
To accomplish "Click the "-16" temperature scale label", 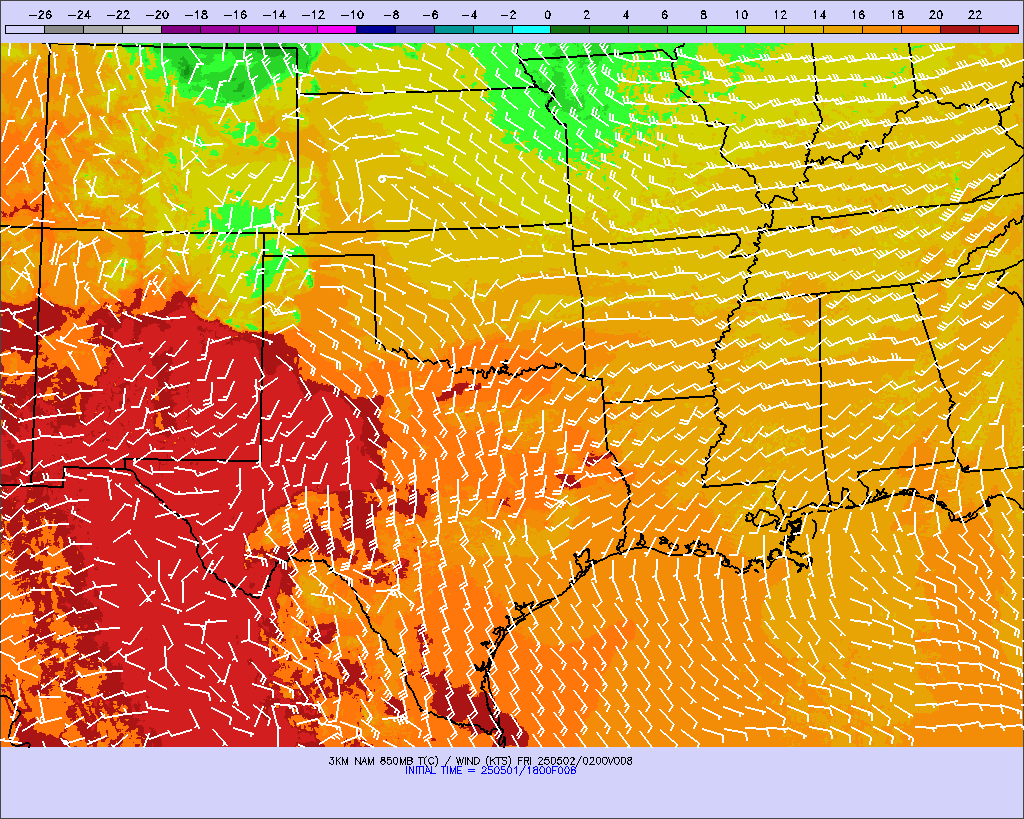I will pos(235,15).
